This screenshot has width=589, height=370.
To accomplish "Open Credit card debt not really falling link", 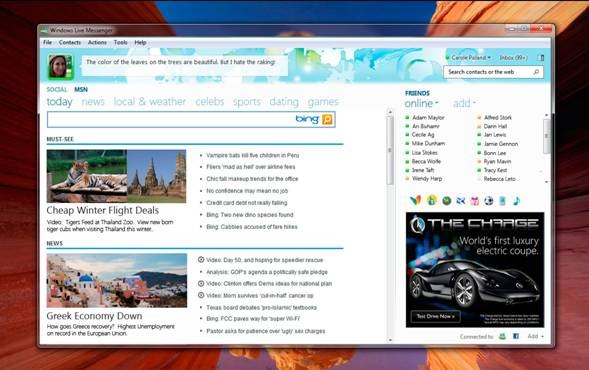I will tap(247, 202).
